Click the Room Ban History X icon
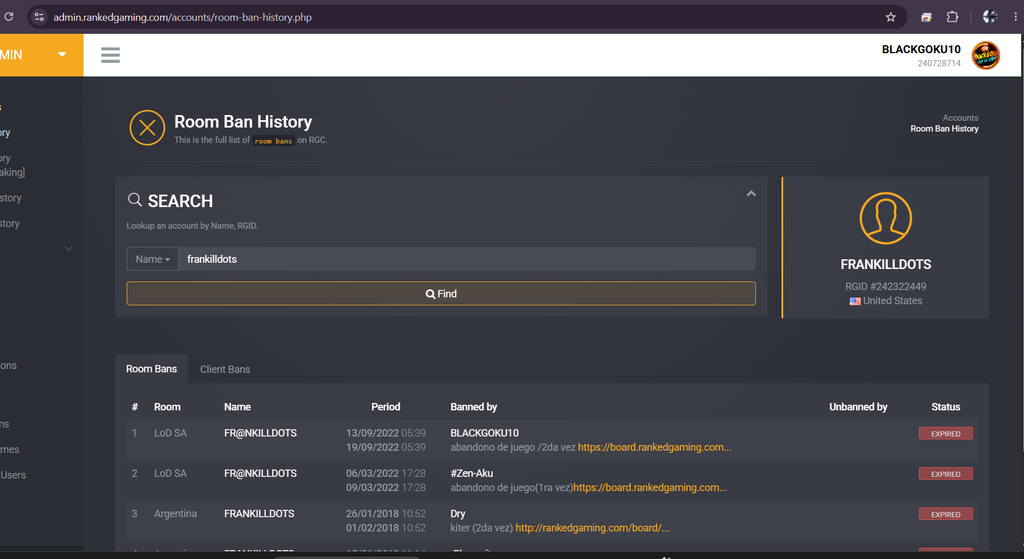 (147, 127)
